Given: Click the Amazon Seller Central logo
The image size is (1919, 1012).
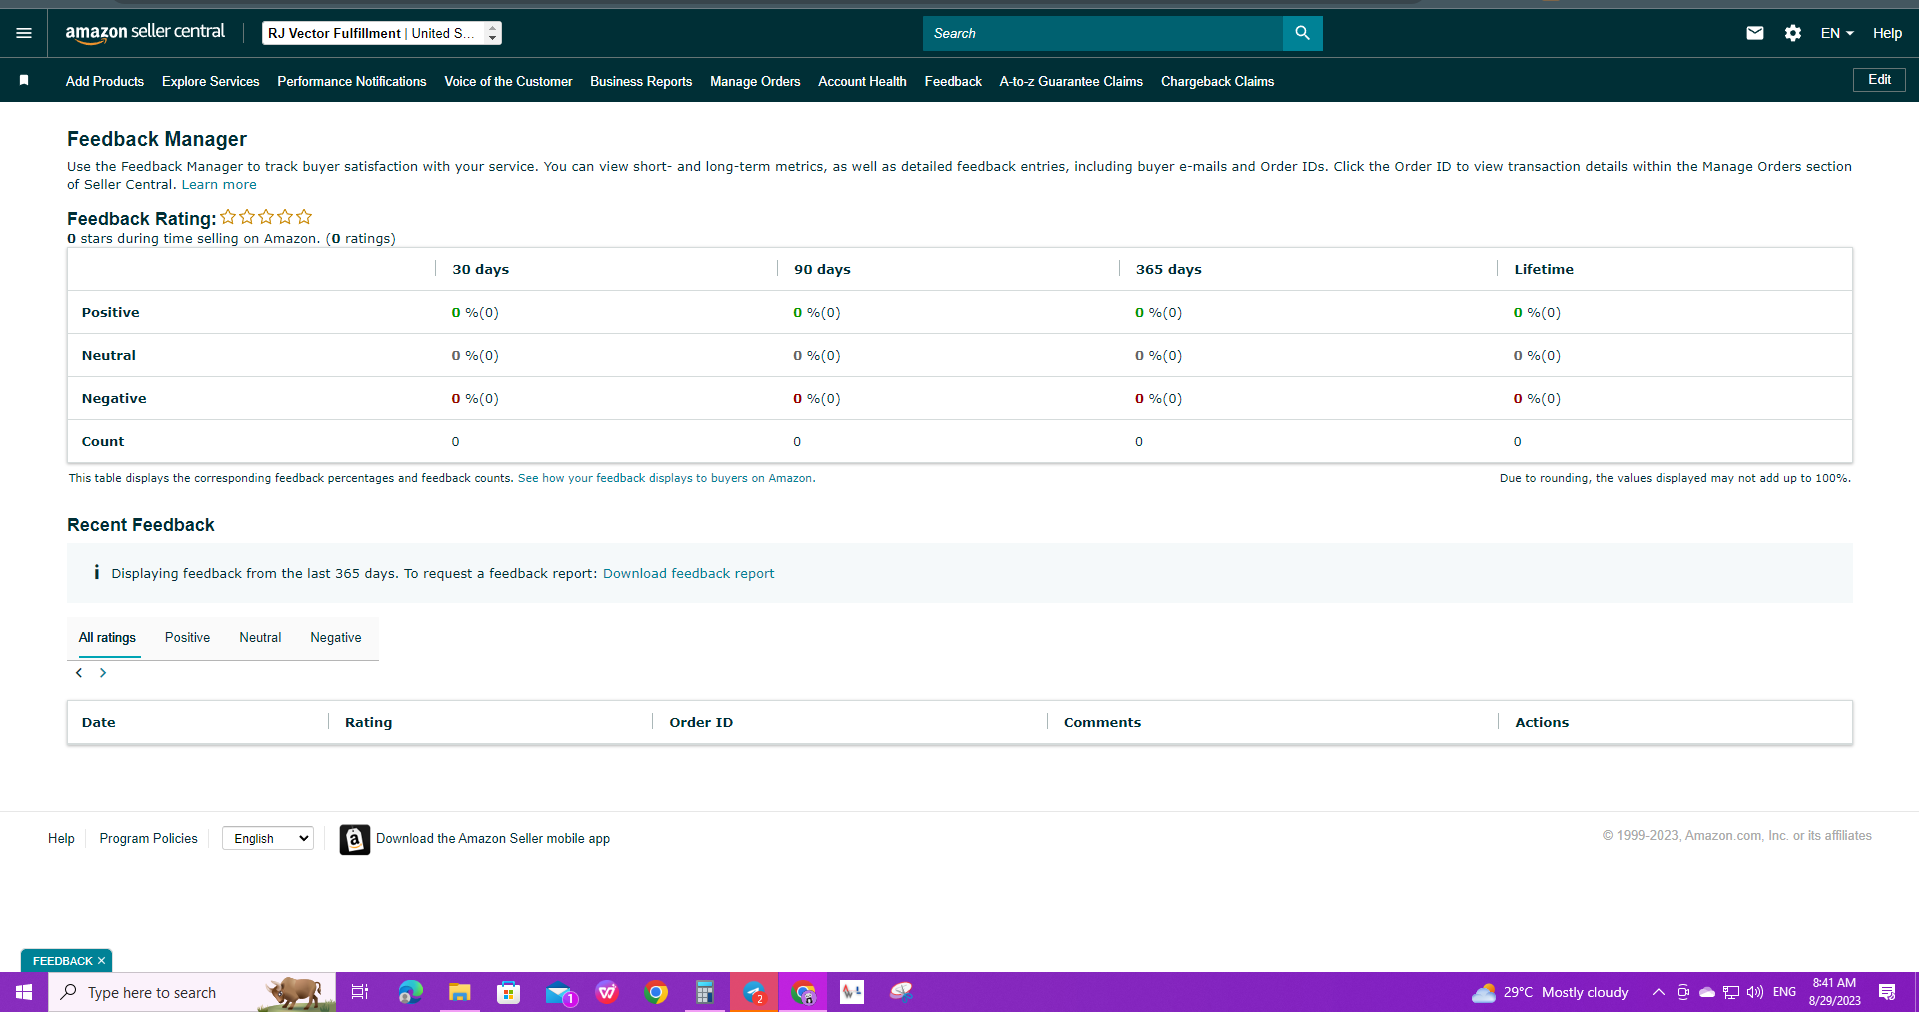Looking at the screenshot, I should (x=145, y=33).
